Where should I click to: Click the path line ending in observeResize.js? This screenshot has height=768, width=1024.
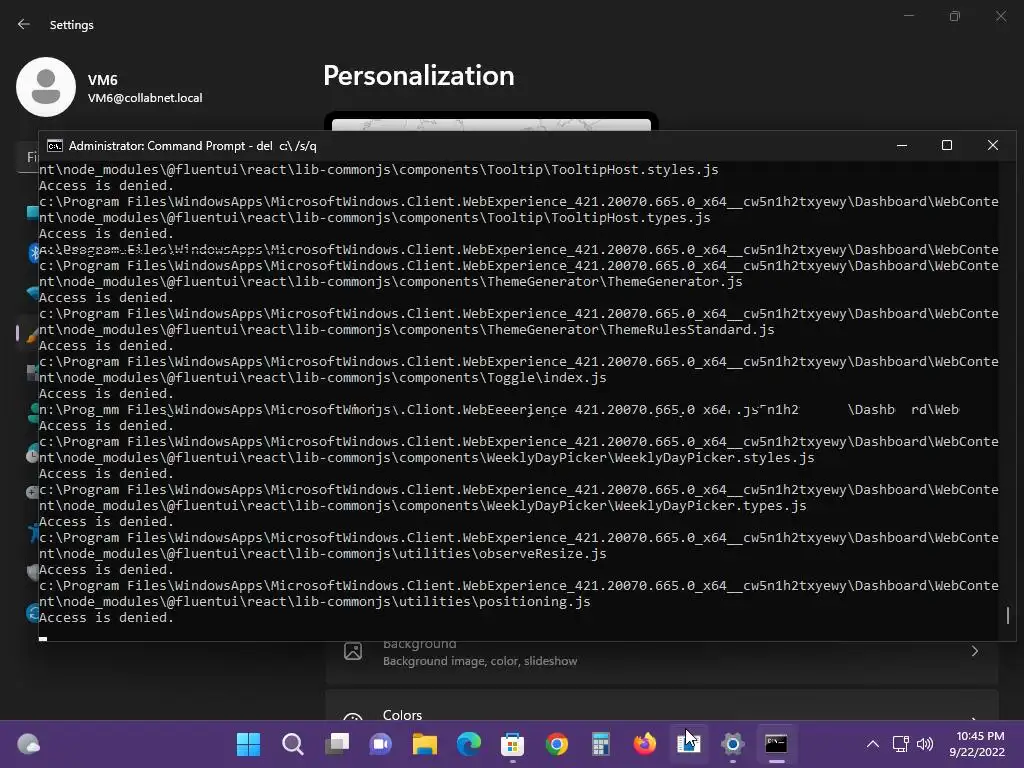pyautogui.click(x=323, y=554)
